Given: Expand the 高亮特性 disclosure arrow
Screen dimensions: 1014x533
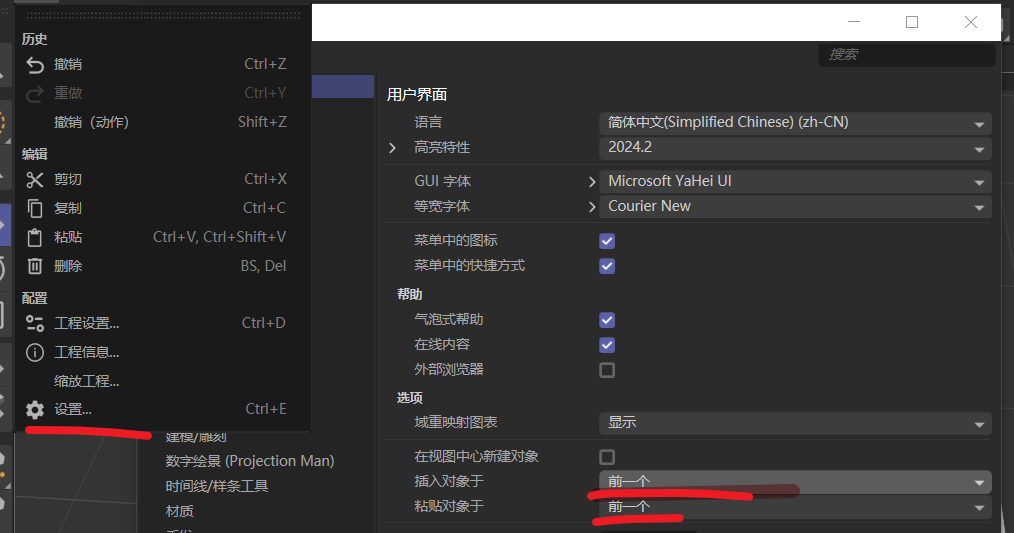Looking at the screenshot, I should 393,148.
